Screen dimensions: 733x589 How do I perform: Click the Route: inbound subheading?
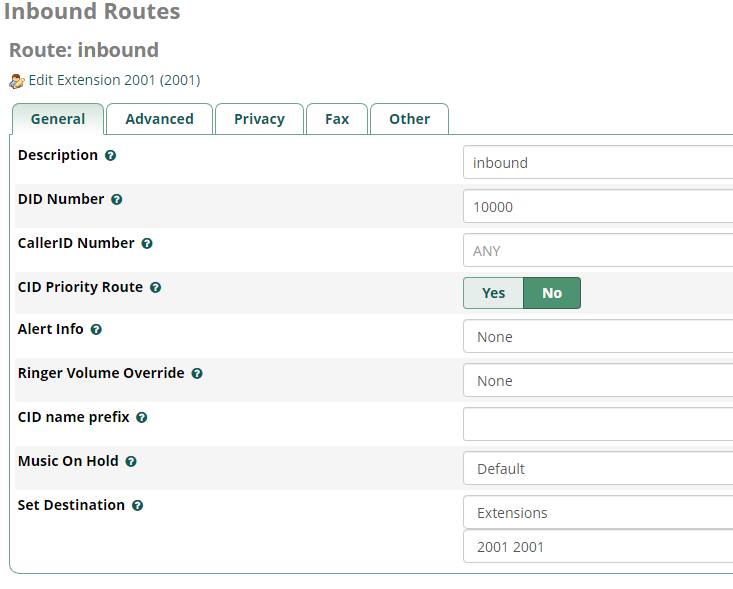(84, 50)
